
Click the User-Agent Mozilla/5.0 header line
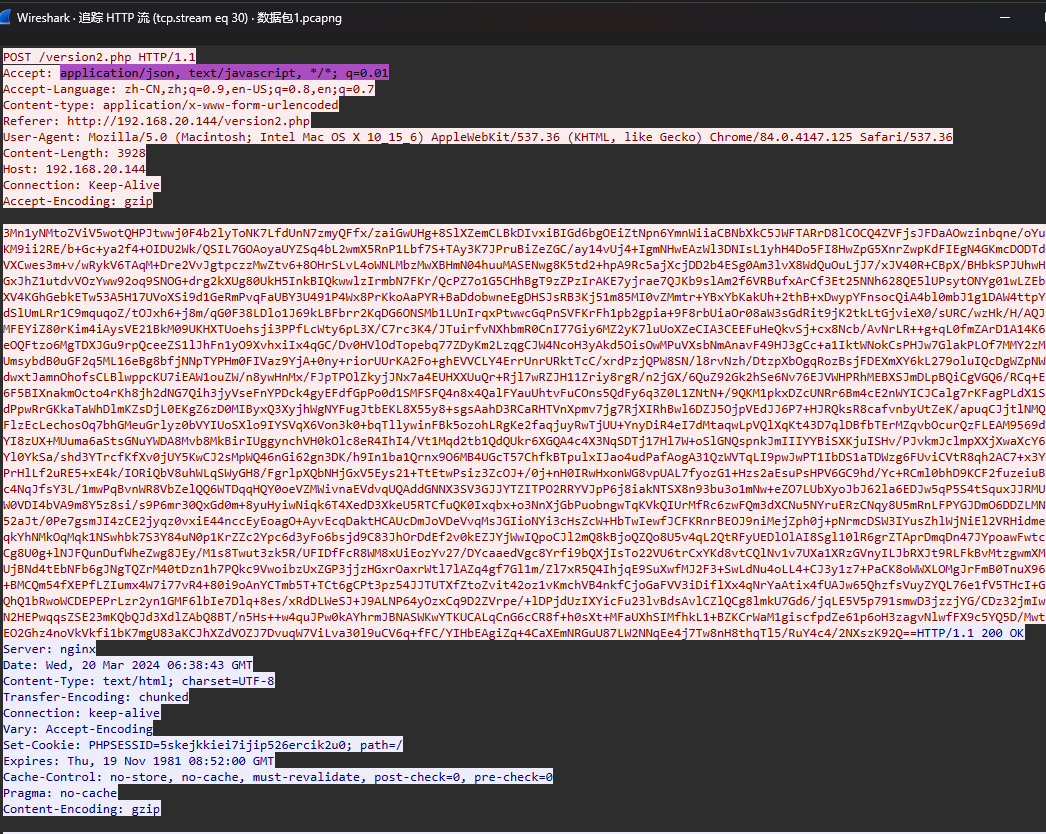coord(478,136)
